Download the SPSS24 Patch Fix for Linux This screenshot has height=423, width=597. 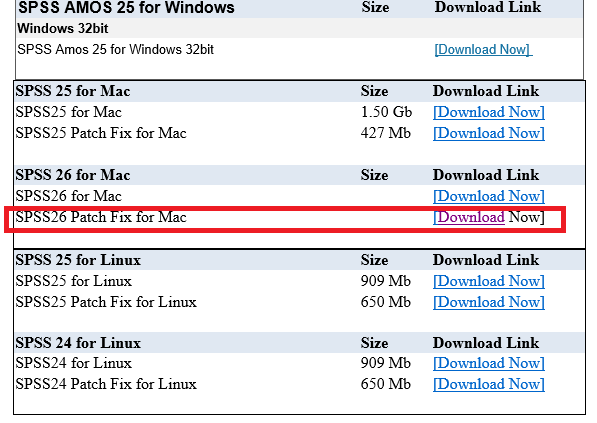(x=489, y=384)
